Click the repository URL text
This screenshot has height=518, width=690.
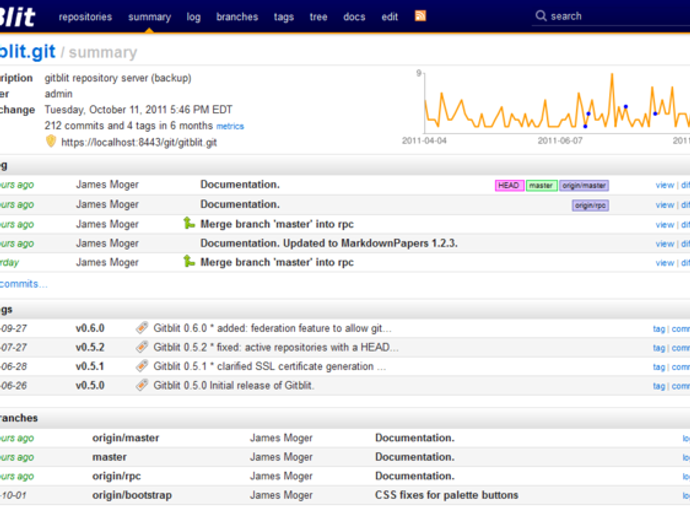tap(139, 142)
